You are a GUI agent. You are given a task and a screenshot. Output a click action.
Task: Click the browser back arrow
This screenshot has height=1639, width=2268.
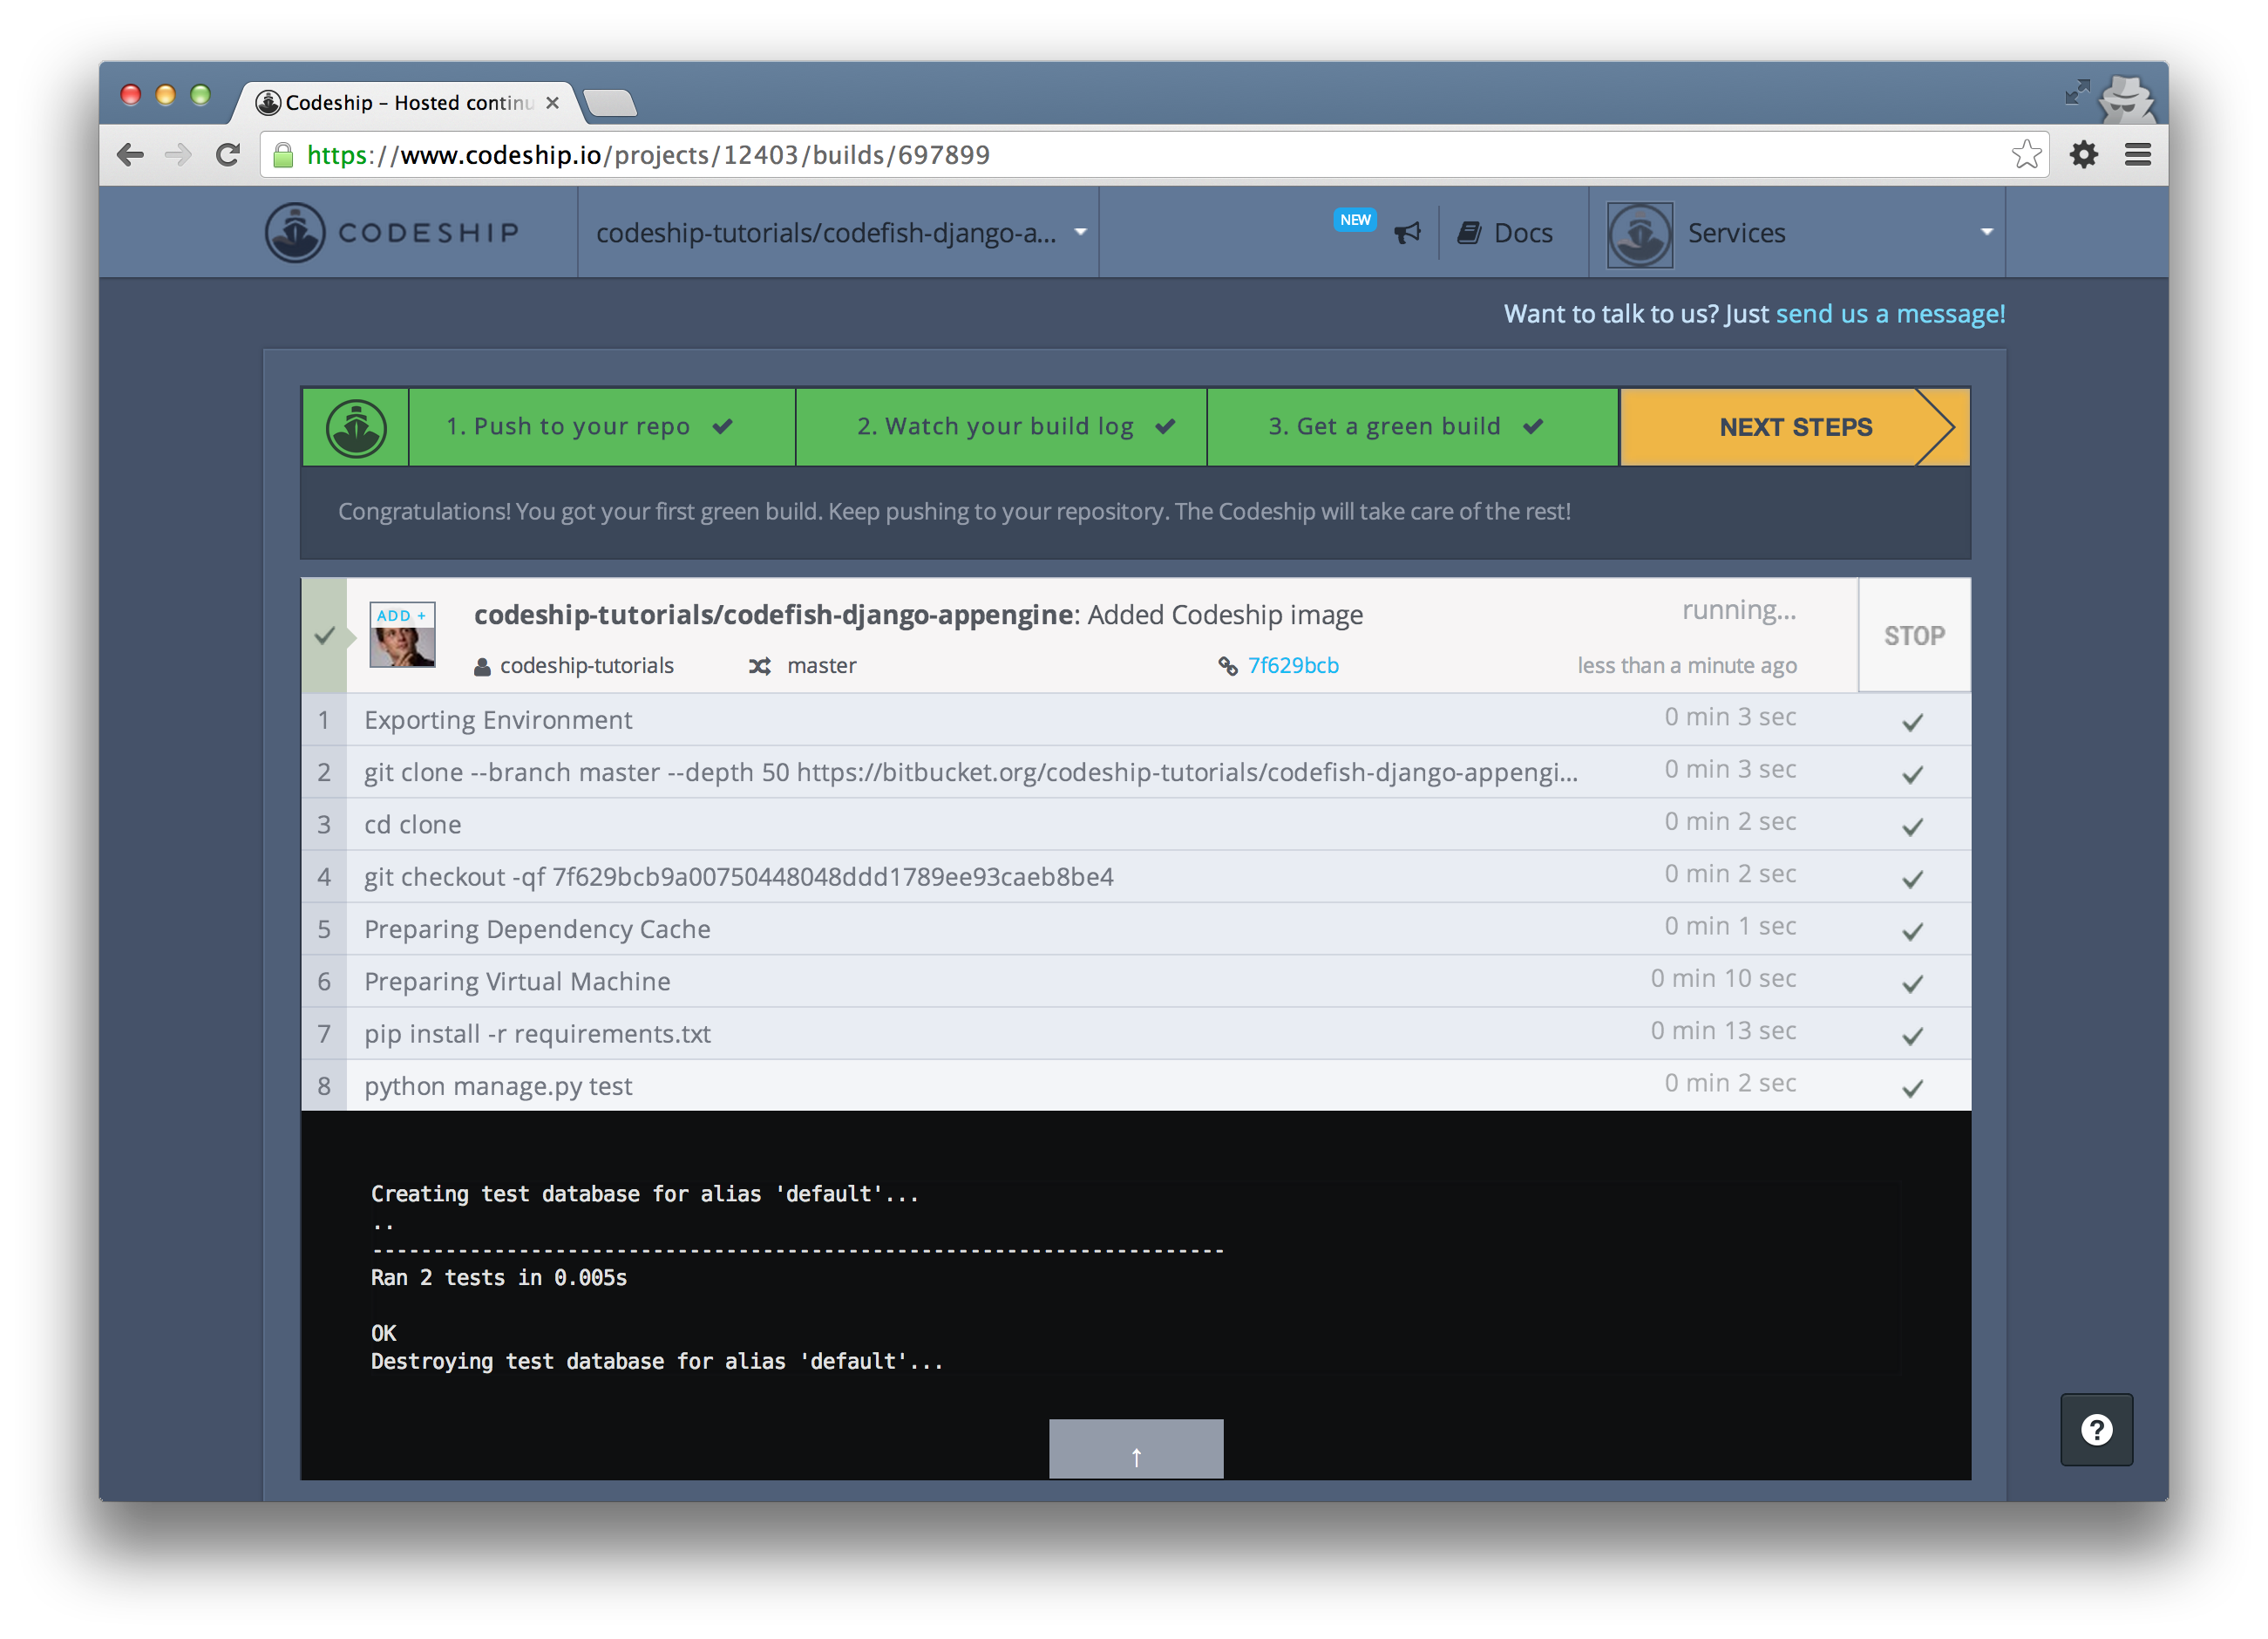coord(131,155)
